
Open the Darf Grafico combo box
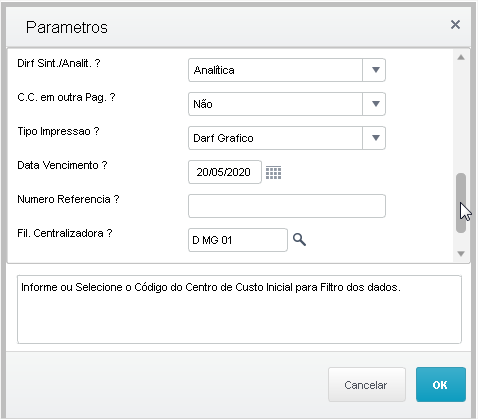tap(287, 138)
